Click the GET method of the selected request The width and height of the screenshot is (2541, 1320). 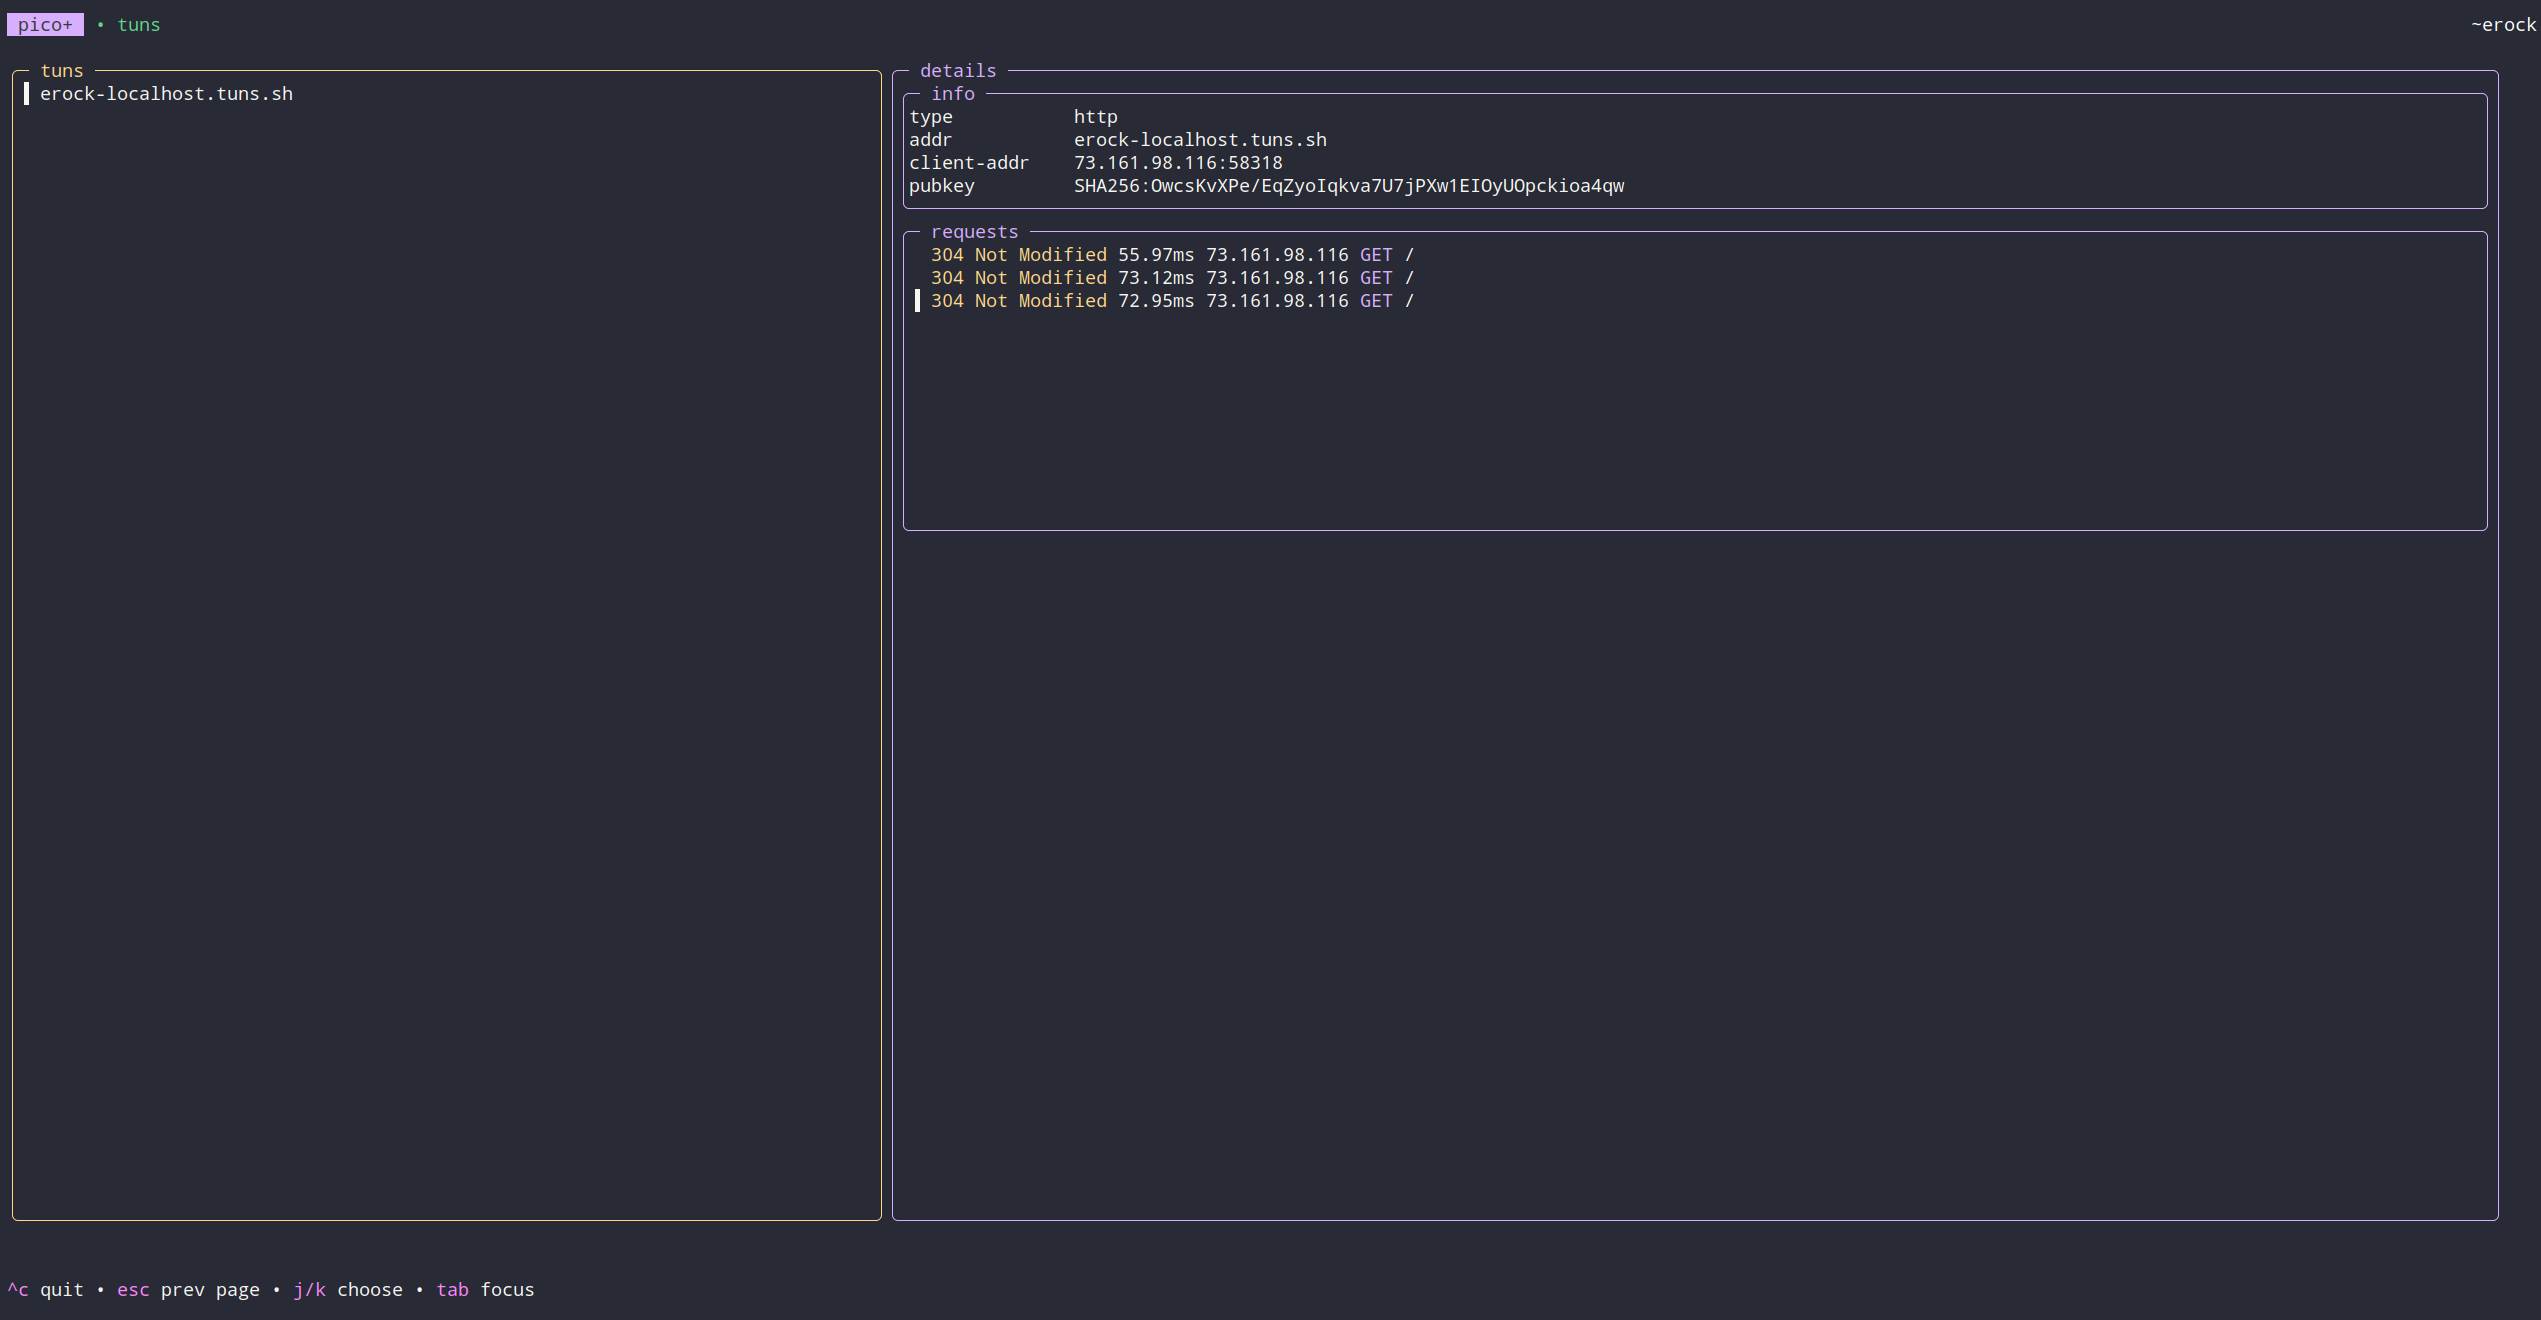1375,301
